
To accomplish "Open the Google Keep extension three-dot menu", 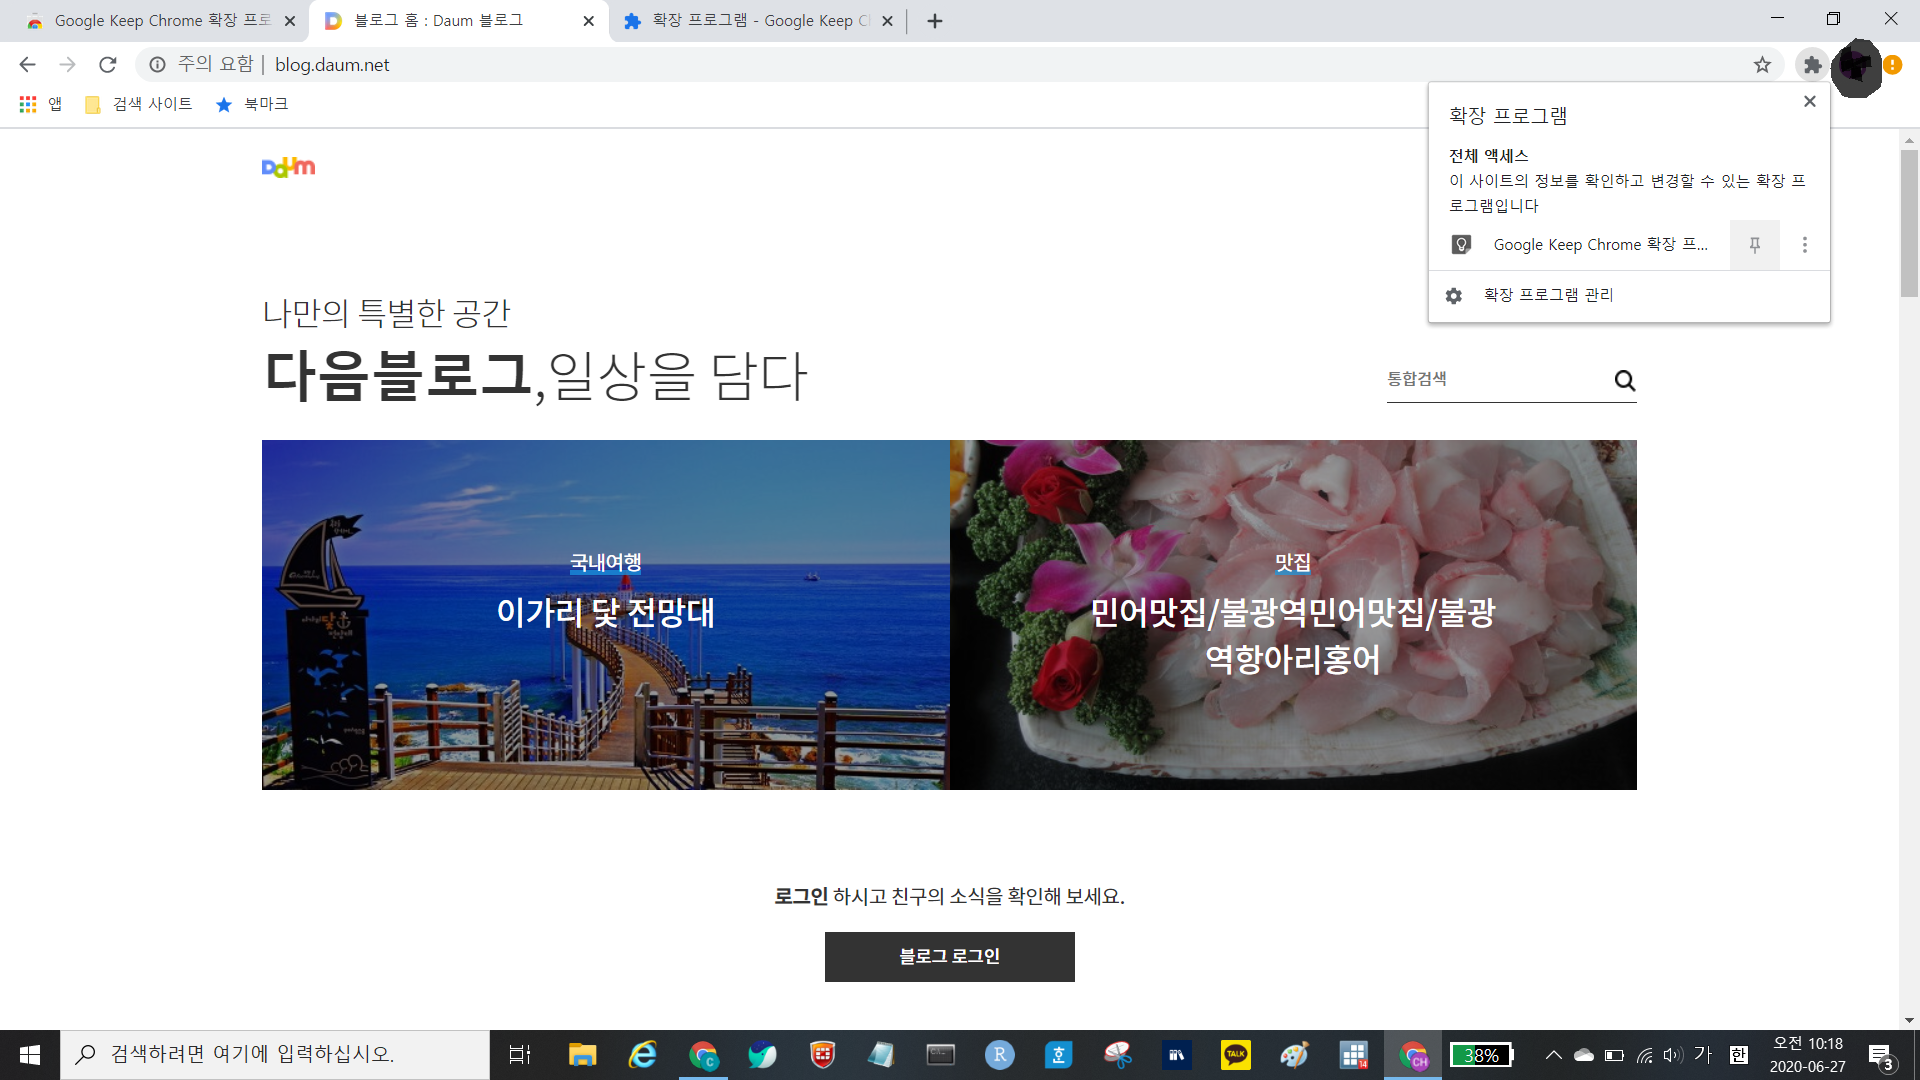I will tap(1805, 245).
